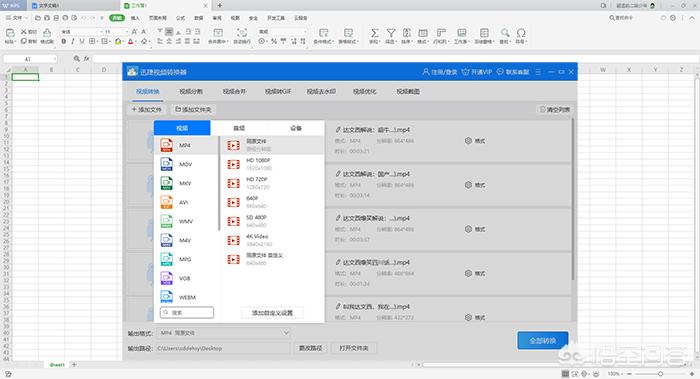Choose the HD 1080P resolution preset
Image resolution: width=700 pixels, height=379 pixels.
272,164
